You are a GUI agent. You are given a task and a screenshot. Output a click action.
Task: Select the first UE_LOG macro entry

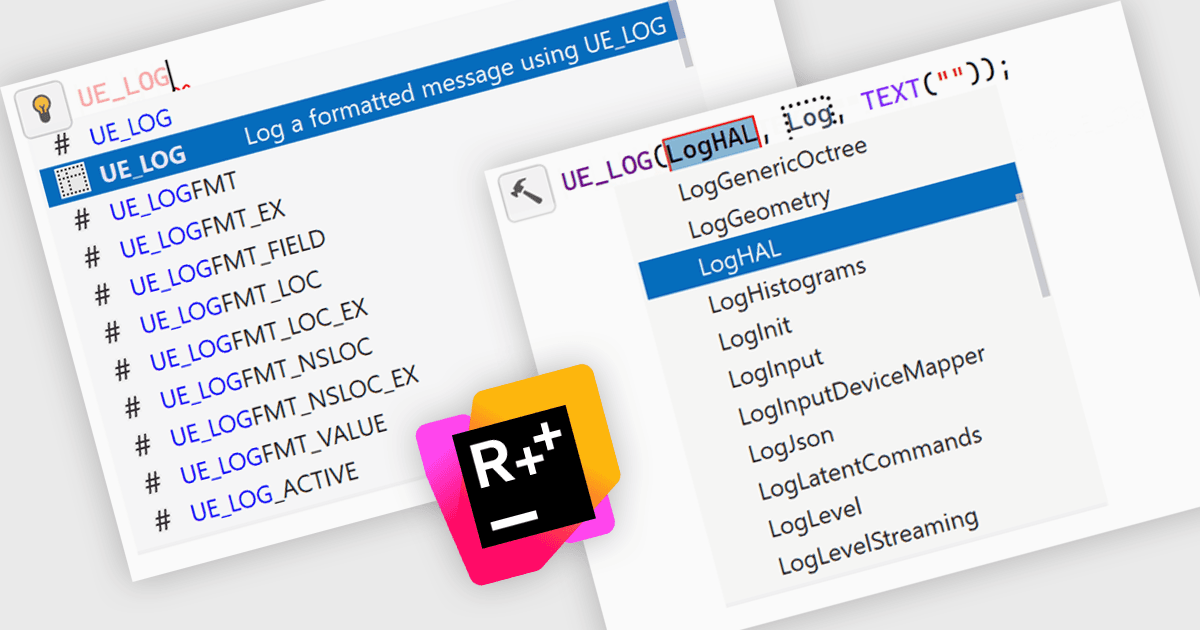(x=130, y=128)
